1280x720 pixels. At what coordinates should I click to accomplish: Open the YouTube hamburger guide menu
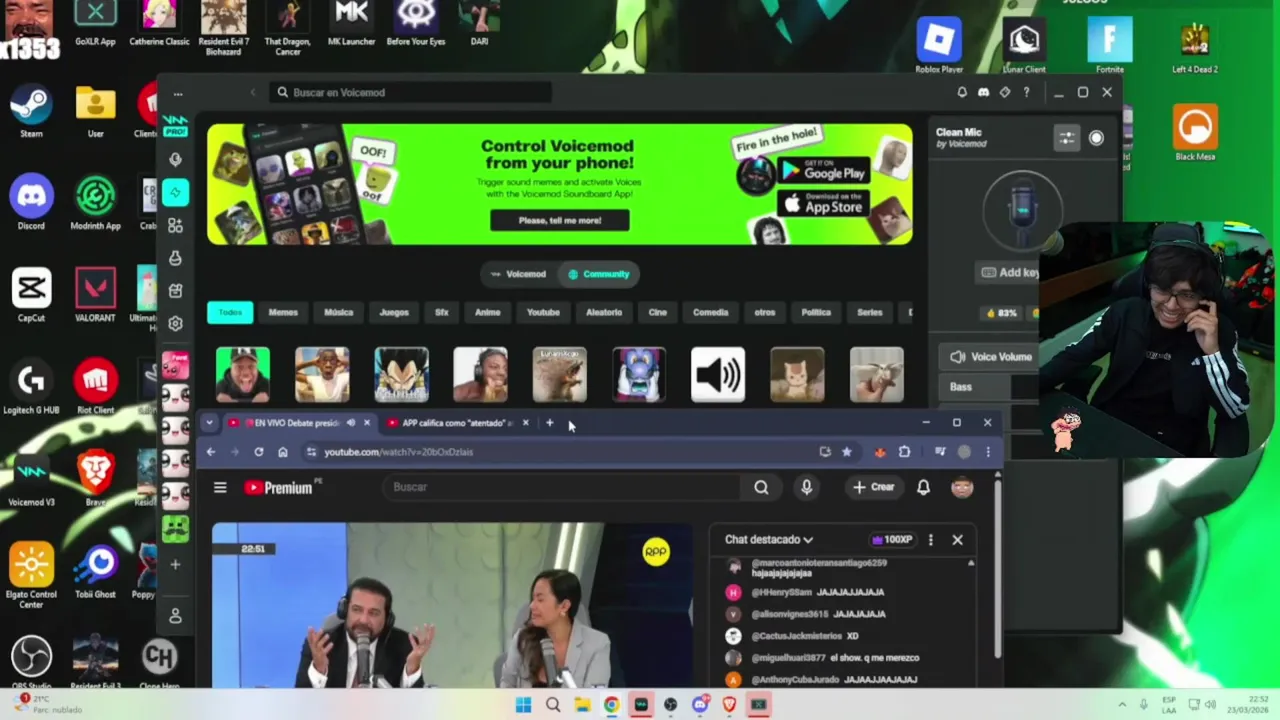(220, 487)
